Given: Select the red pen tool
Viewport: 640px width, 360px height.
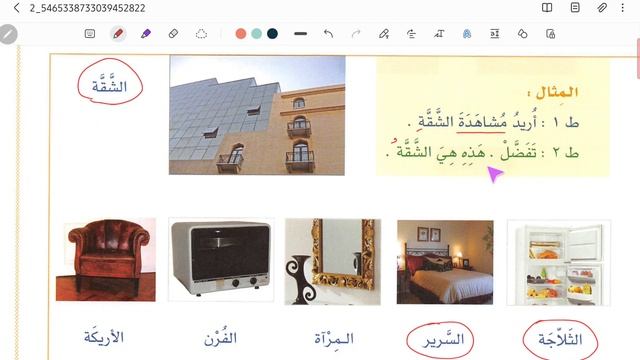Looking at the screenshot, I should pyautogui.click(x=118, y=34).
